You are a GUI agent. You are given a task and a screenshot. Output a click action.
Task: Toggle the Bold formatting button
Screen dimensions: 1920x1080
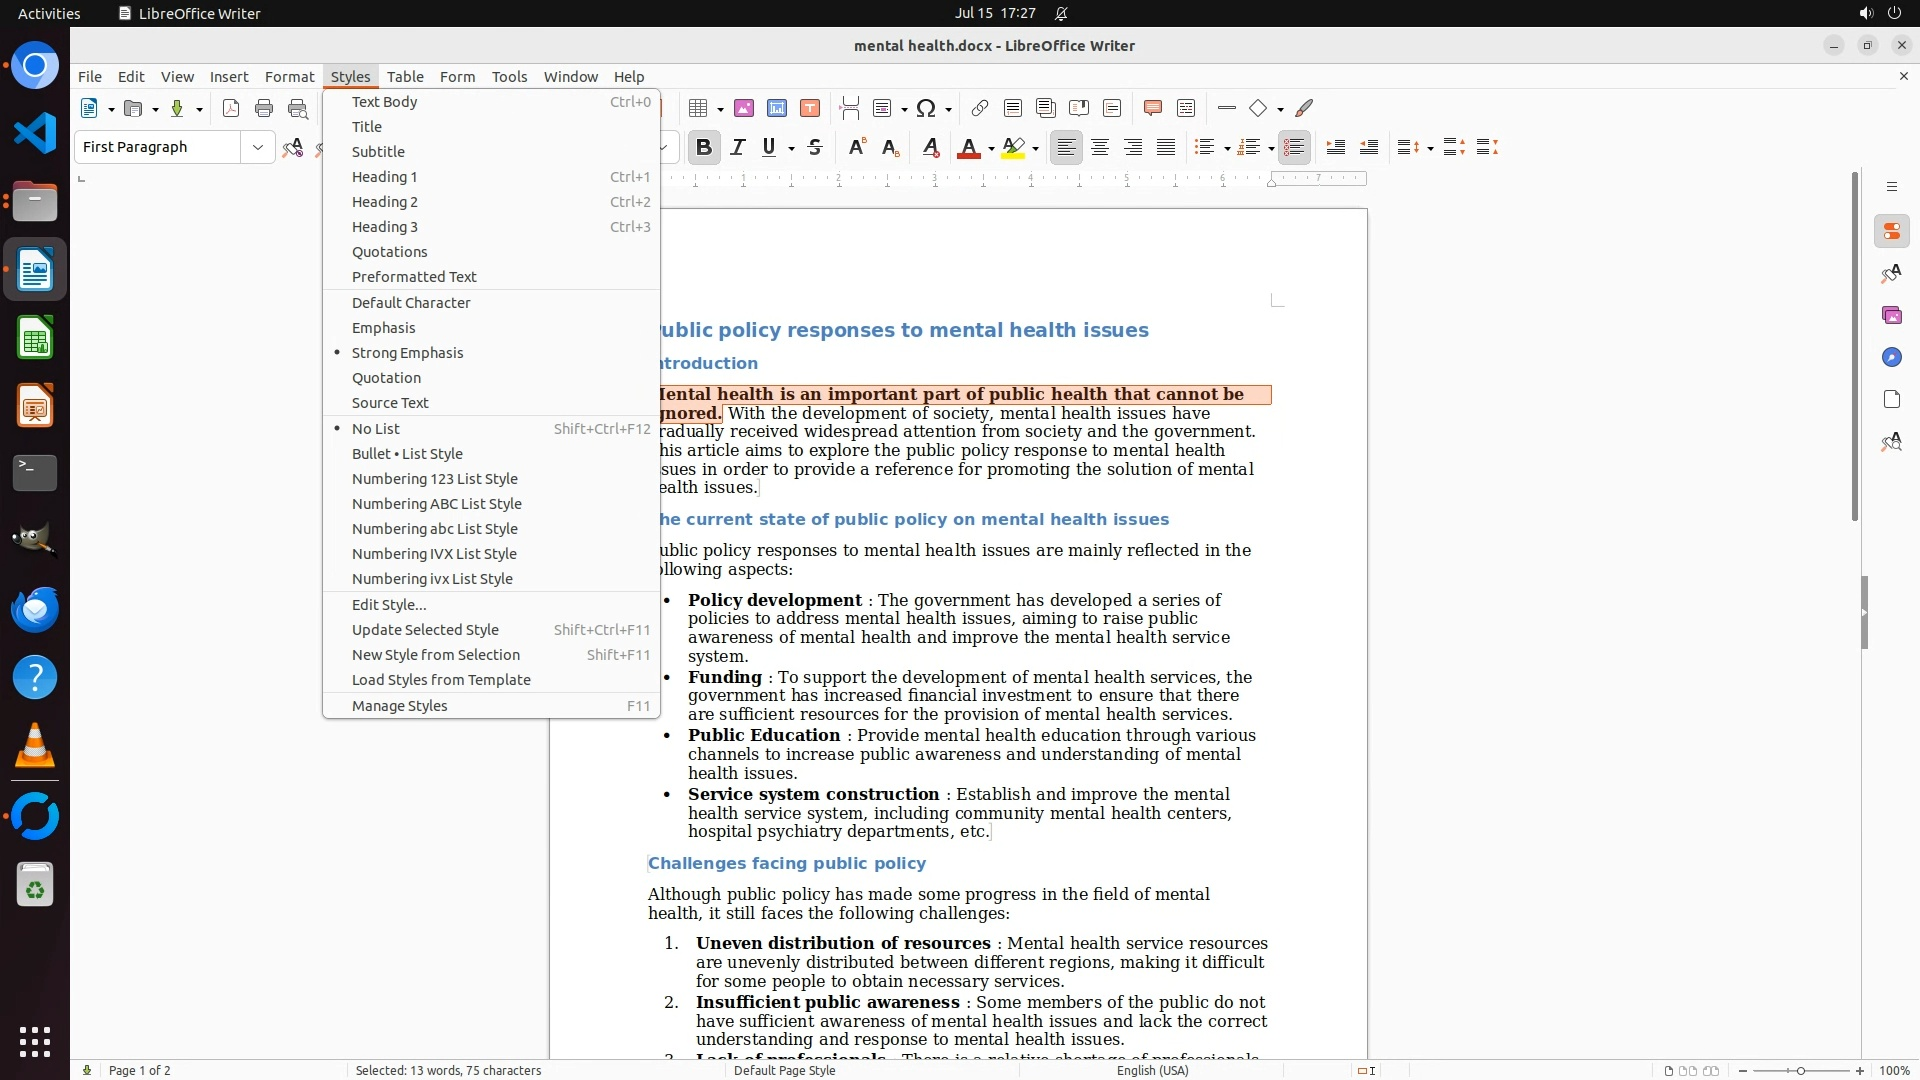click(703, 147)
